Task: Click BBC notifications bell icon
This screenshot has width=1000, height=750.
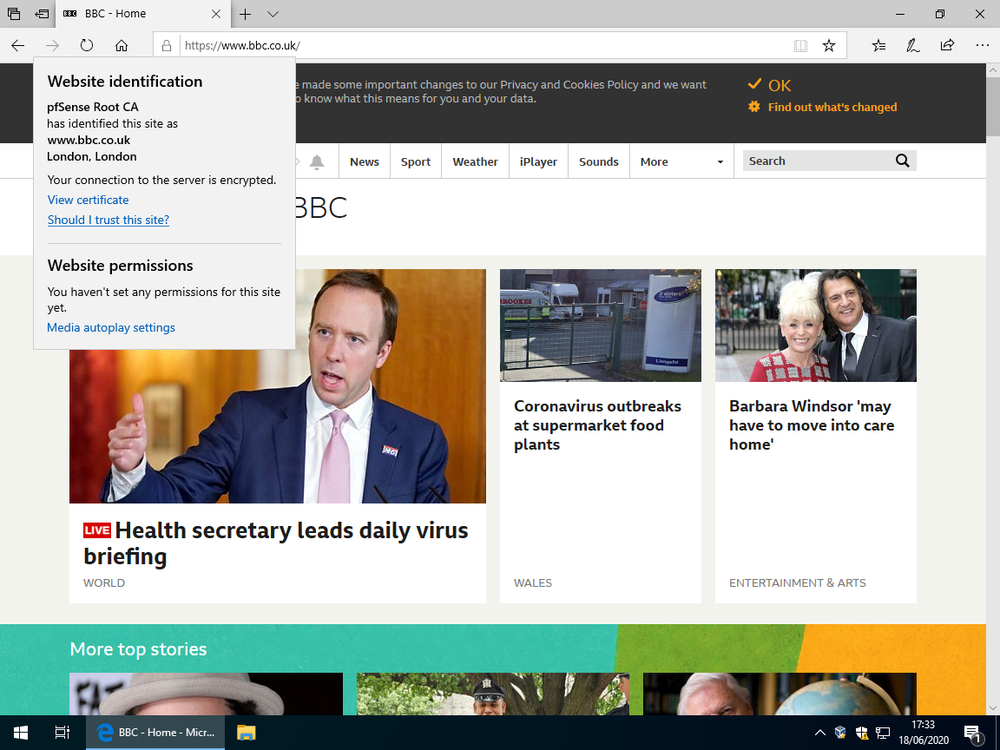Action: [317, 162]
